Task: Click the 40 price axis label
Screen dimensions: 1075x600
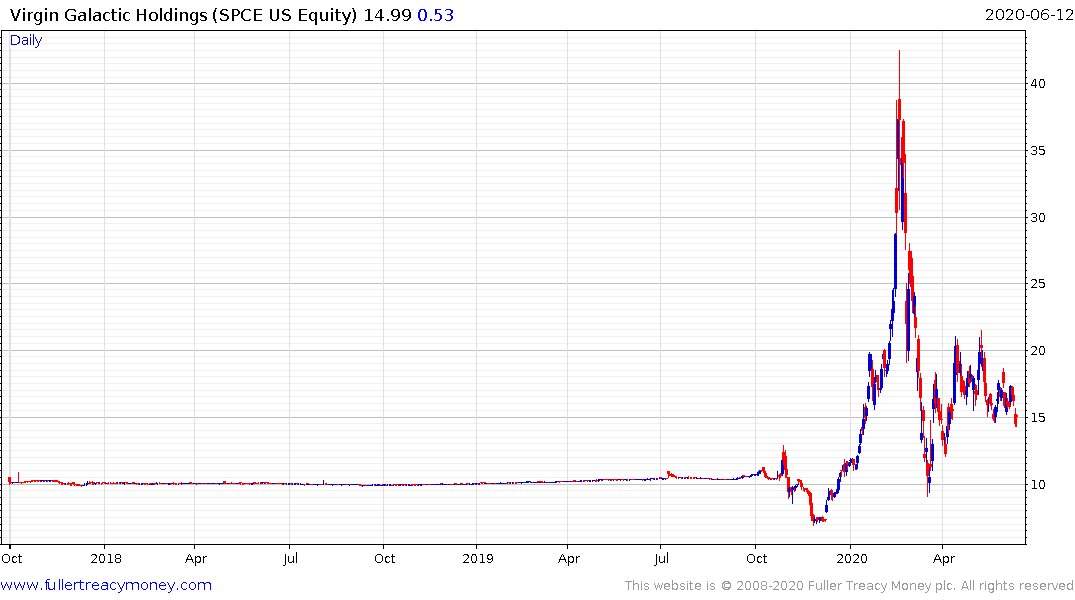Action: [1038, 84]
